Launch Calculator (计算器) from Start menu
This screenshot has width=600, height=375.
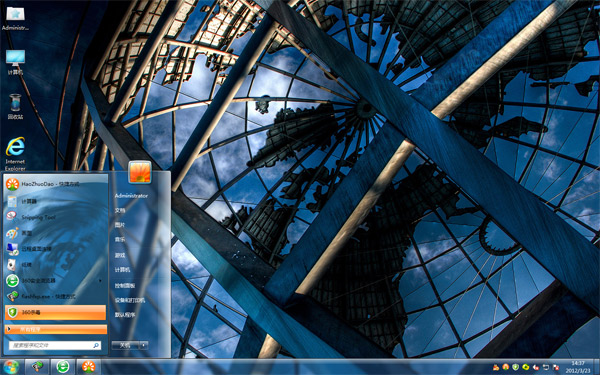click(x=56, y=201)
